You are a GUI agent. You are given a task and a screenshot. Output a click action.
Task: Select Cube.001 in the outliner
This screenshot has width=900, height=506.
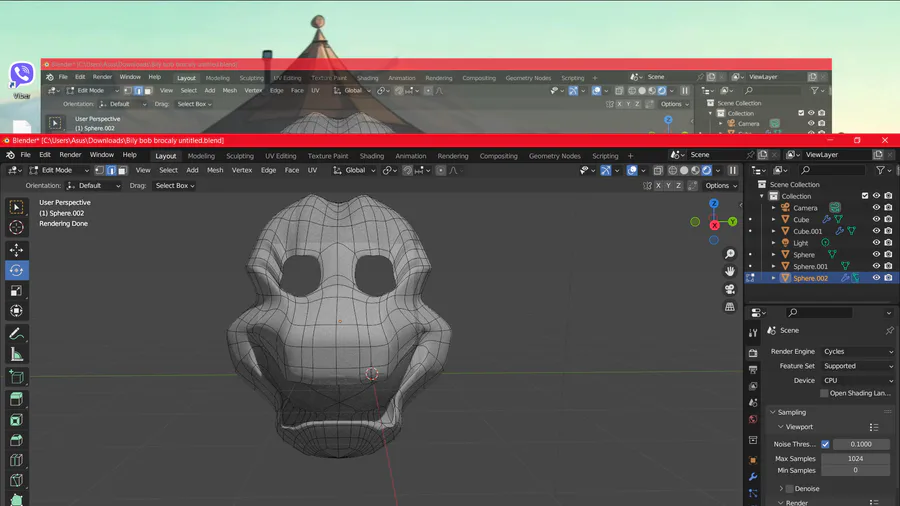(808, 231)
